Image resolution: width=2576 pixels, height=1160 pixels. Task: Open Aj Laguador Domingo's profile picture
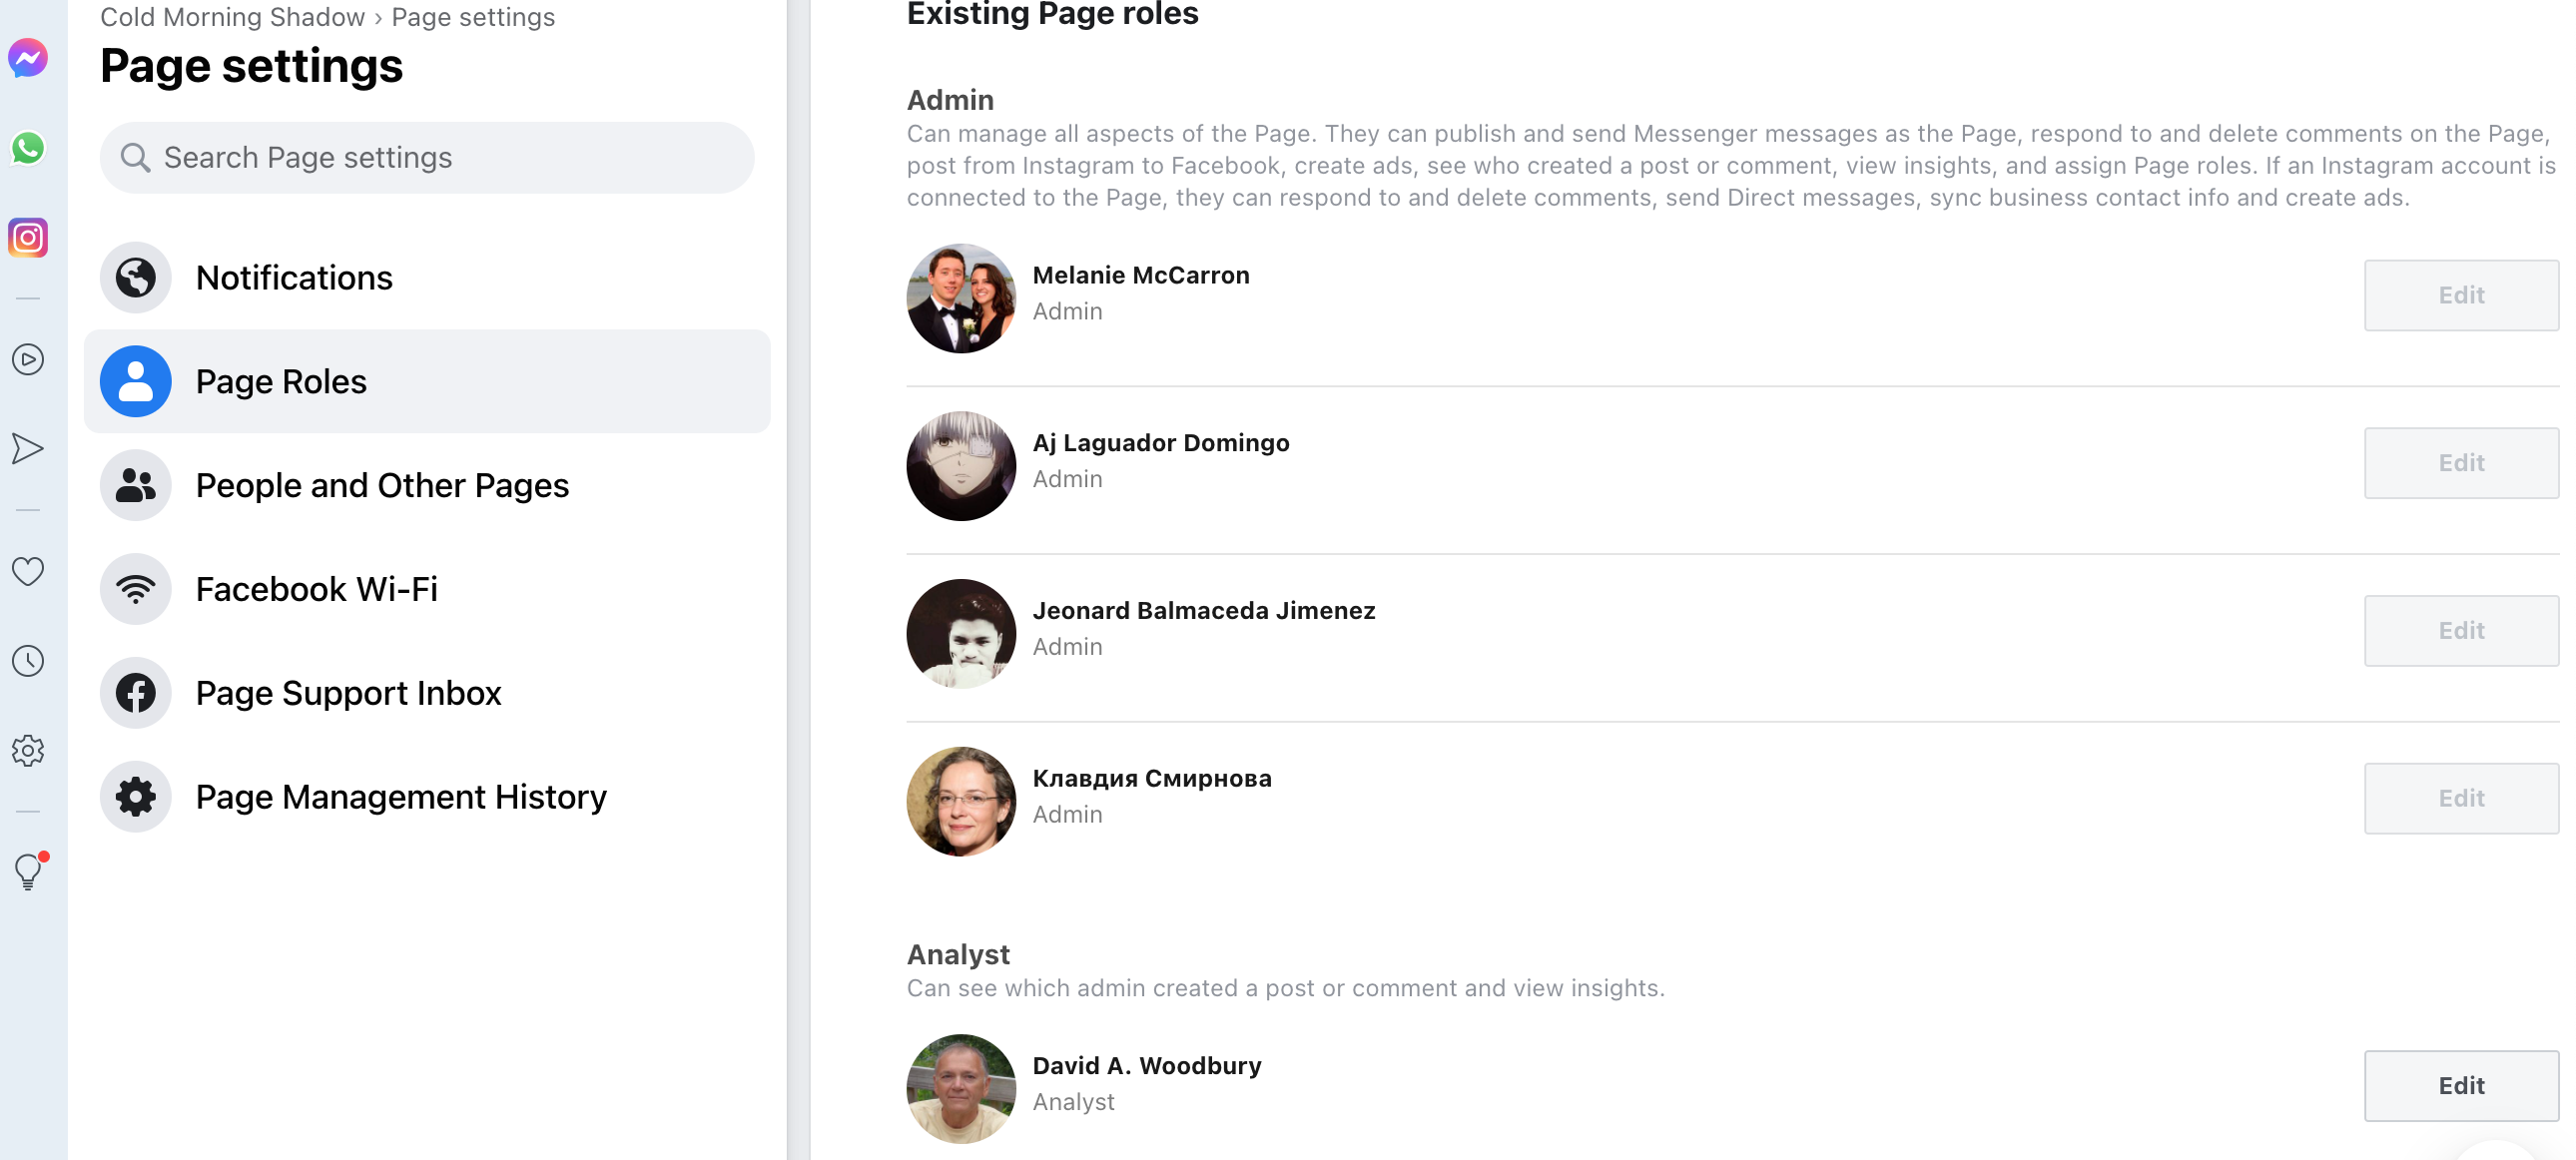click(961, 466)
